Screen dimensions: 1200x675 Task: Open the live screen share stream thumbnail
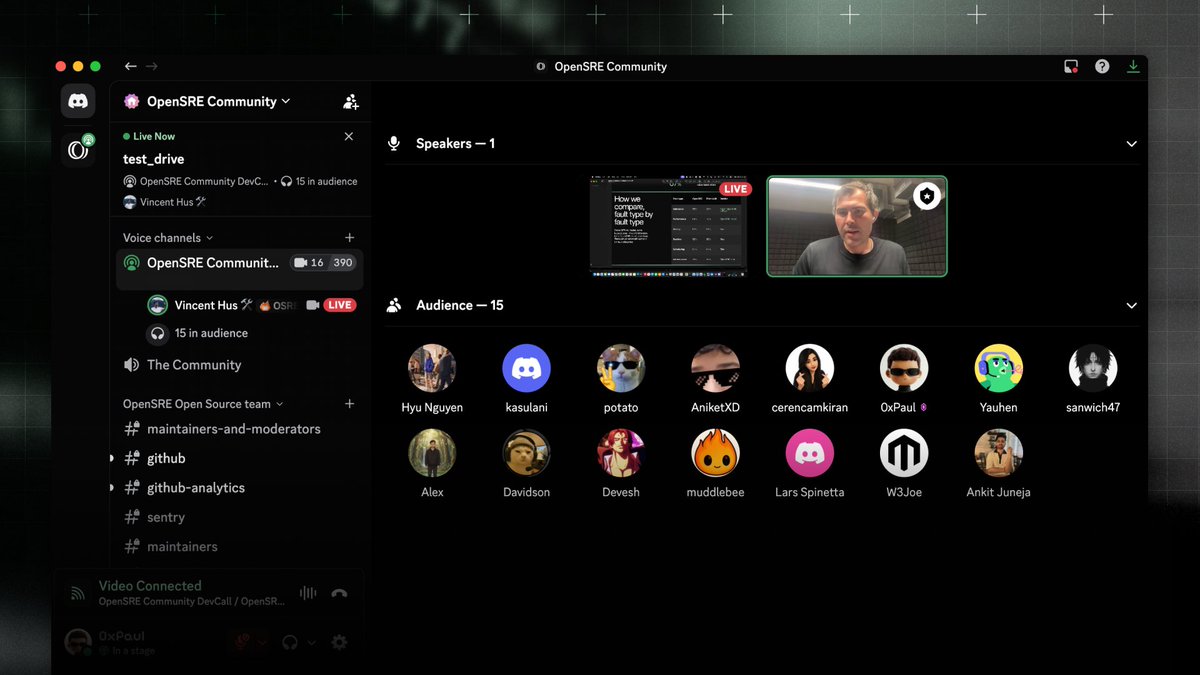point(668,227)
